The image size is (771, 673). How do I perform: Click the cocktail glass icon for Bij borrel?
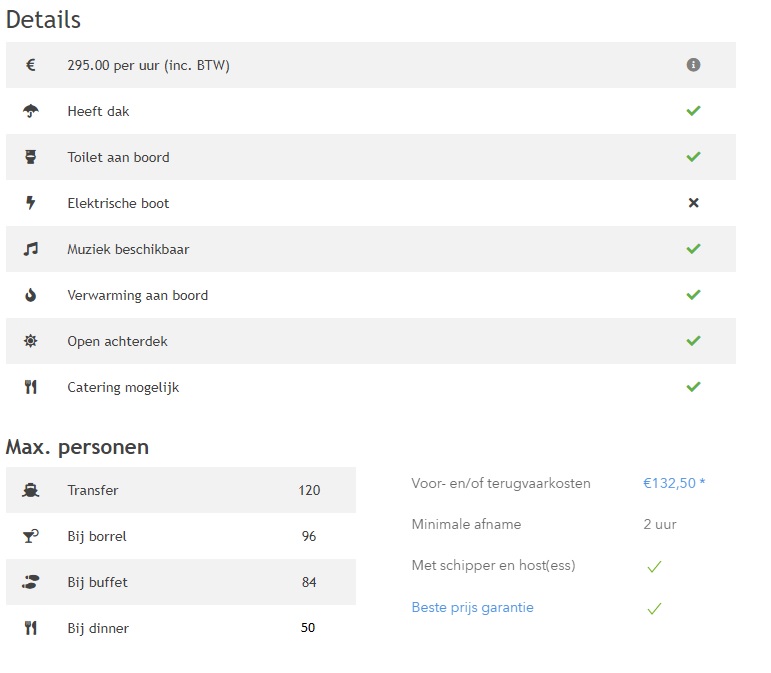30,536
